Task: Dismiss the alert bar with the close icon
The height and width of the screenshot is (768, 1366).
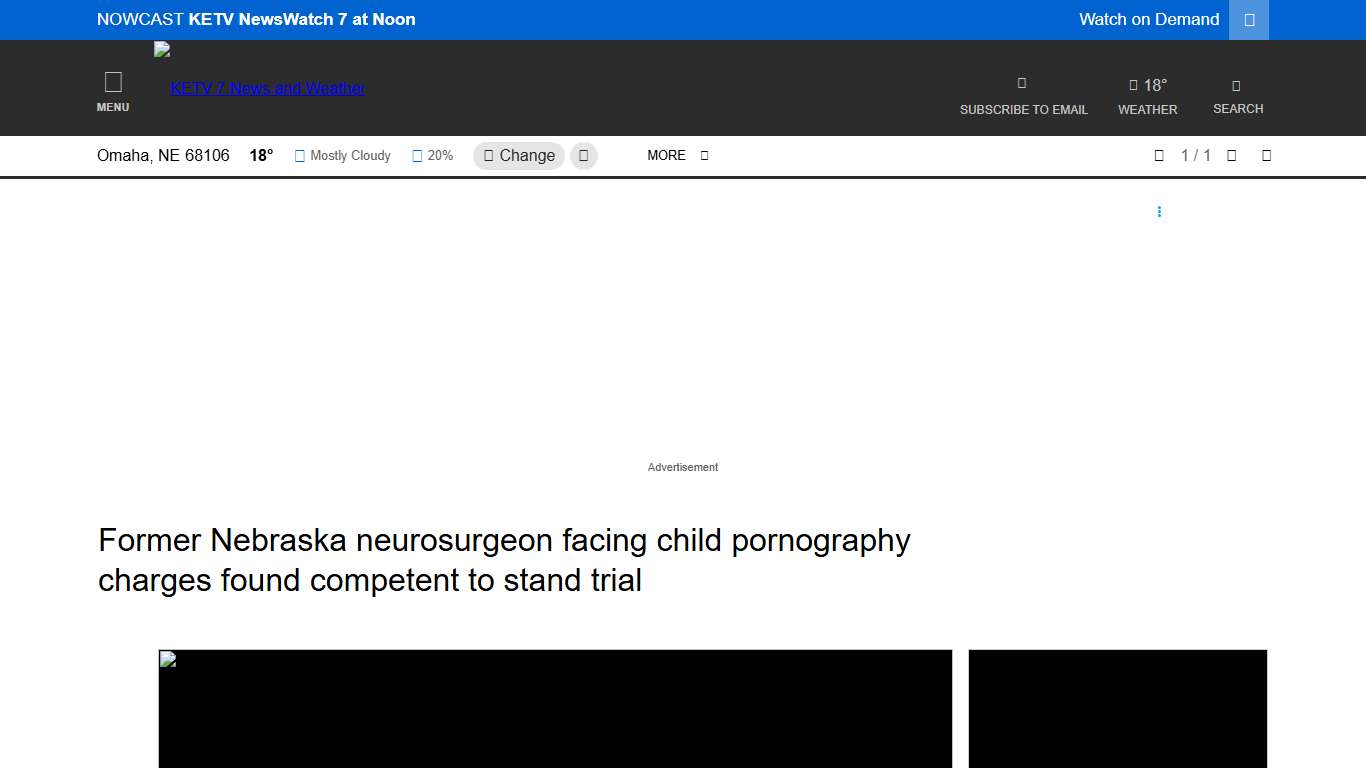Action: point(1266,155)
